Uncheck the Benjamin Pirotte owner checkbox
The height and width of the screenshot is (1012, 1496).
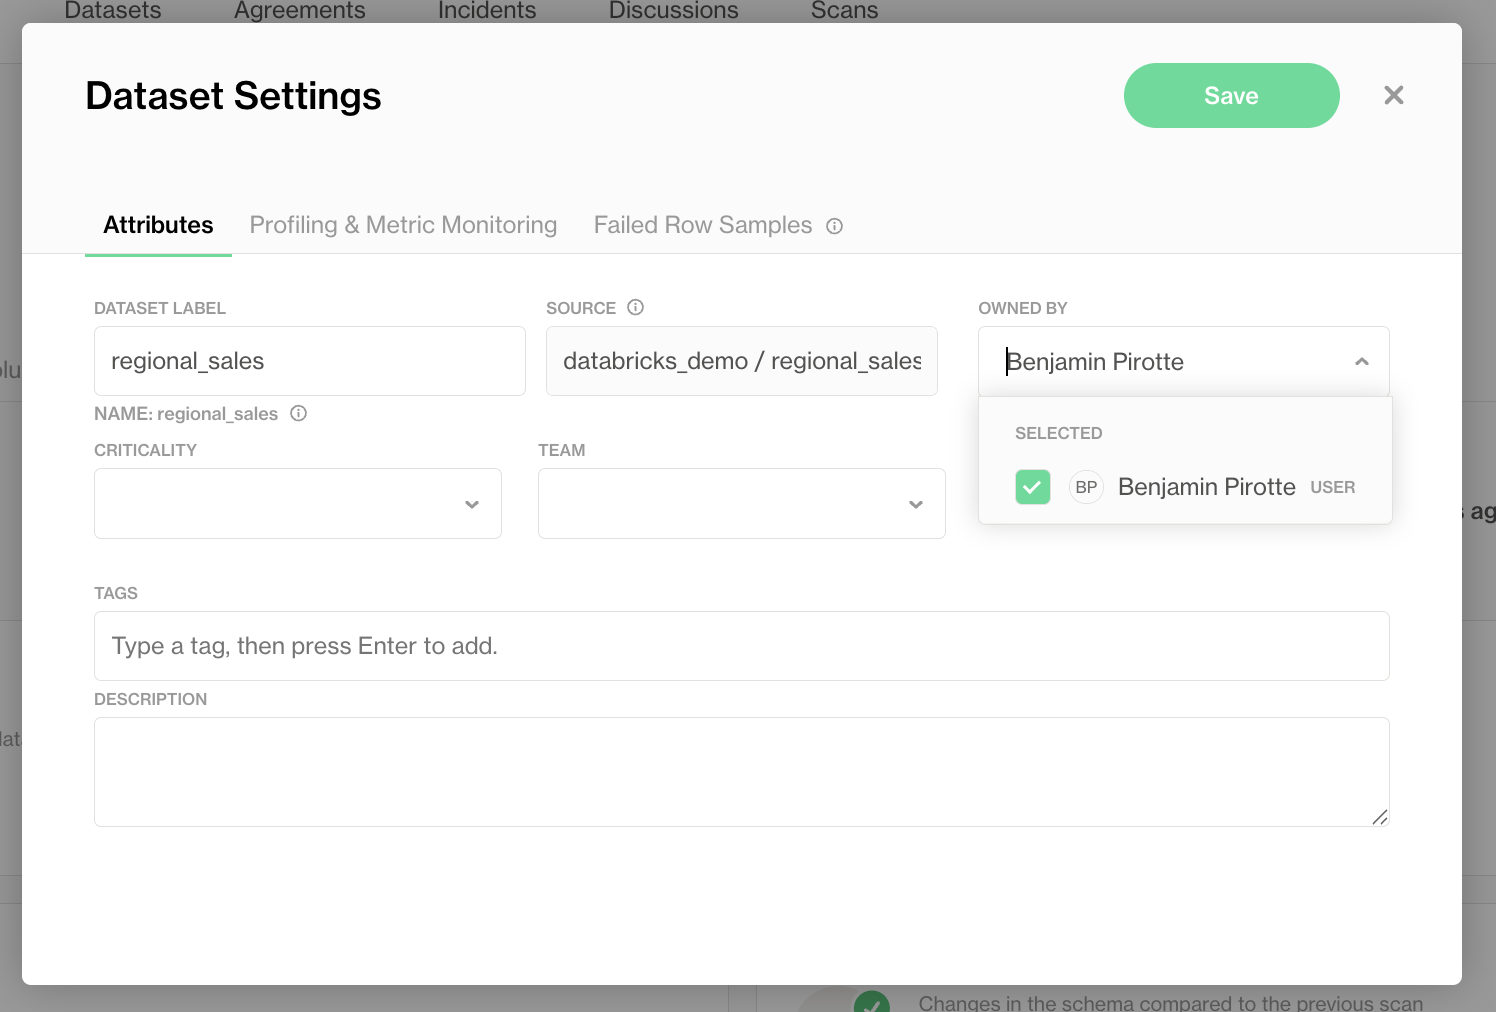point(1033,487)
